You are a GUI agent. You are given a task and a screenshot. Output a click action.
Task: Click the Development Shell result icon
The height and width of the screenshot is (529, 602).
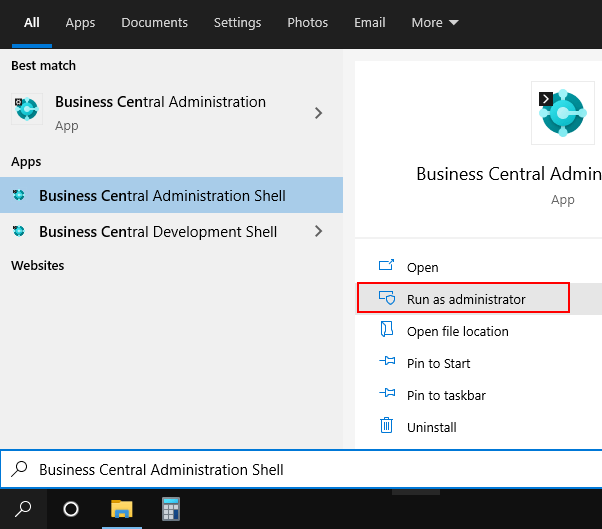tap(18, 232)
